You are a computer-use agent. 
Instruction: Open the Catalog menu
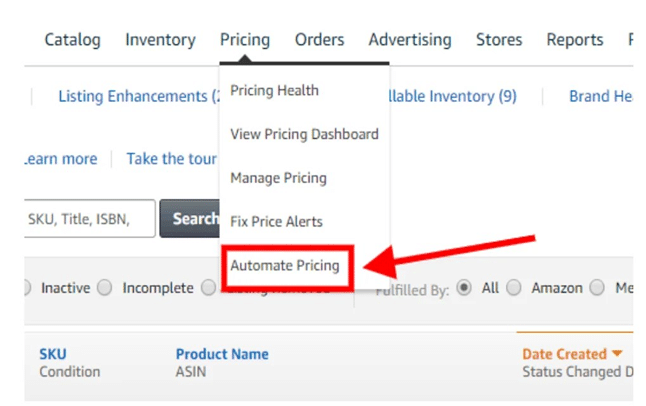click(72, 40)
